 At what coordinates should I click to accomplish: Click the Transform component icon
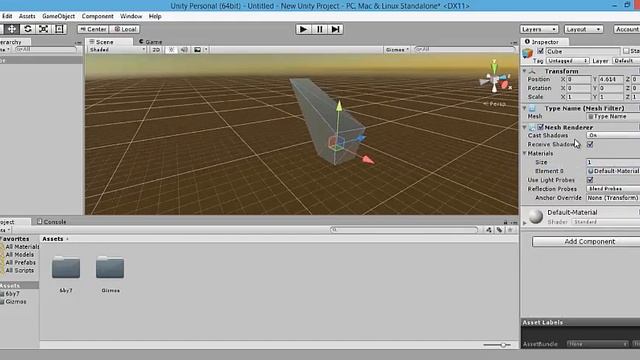(x=532, y=71)
